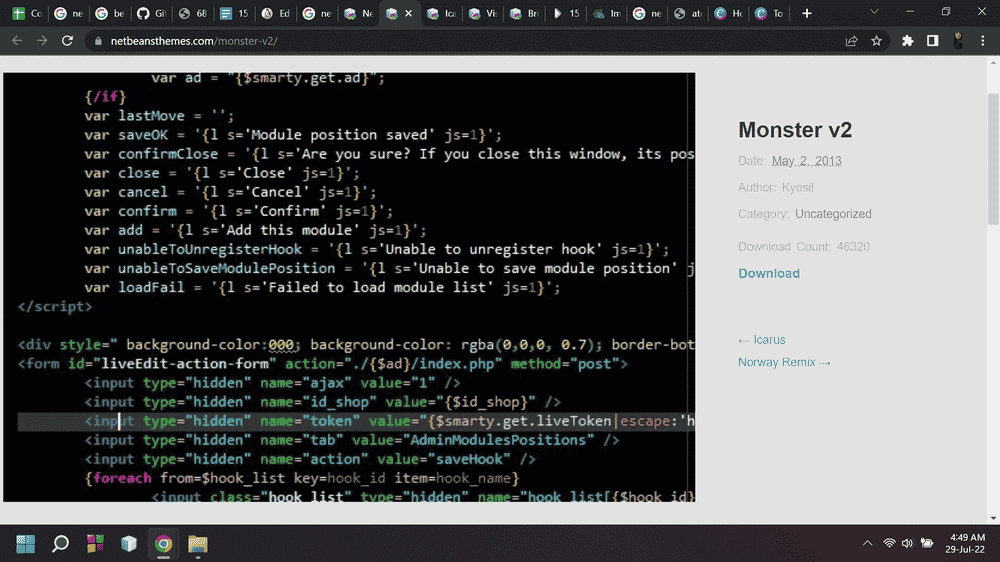Switch to the 'Vi' NetBeans tab

coord(483,13)
